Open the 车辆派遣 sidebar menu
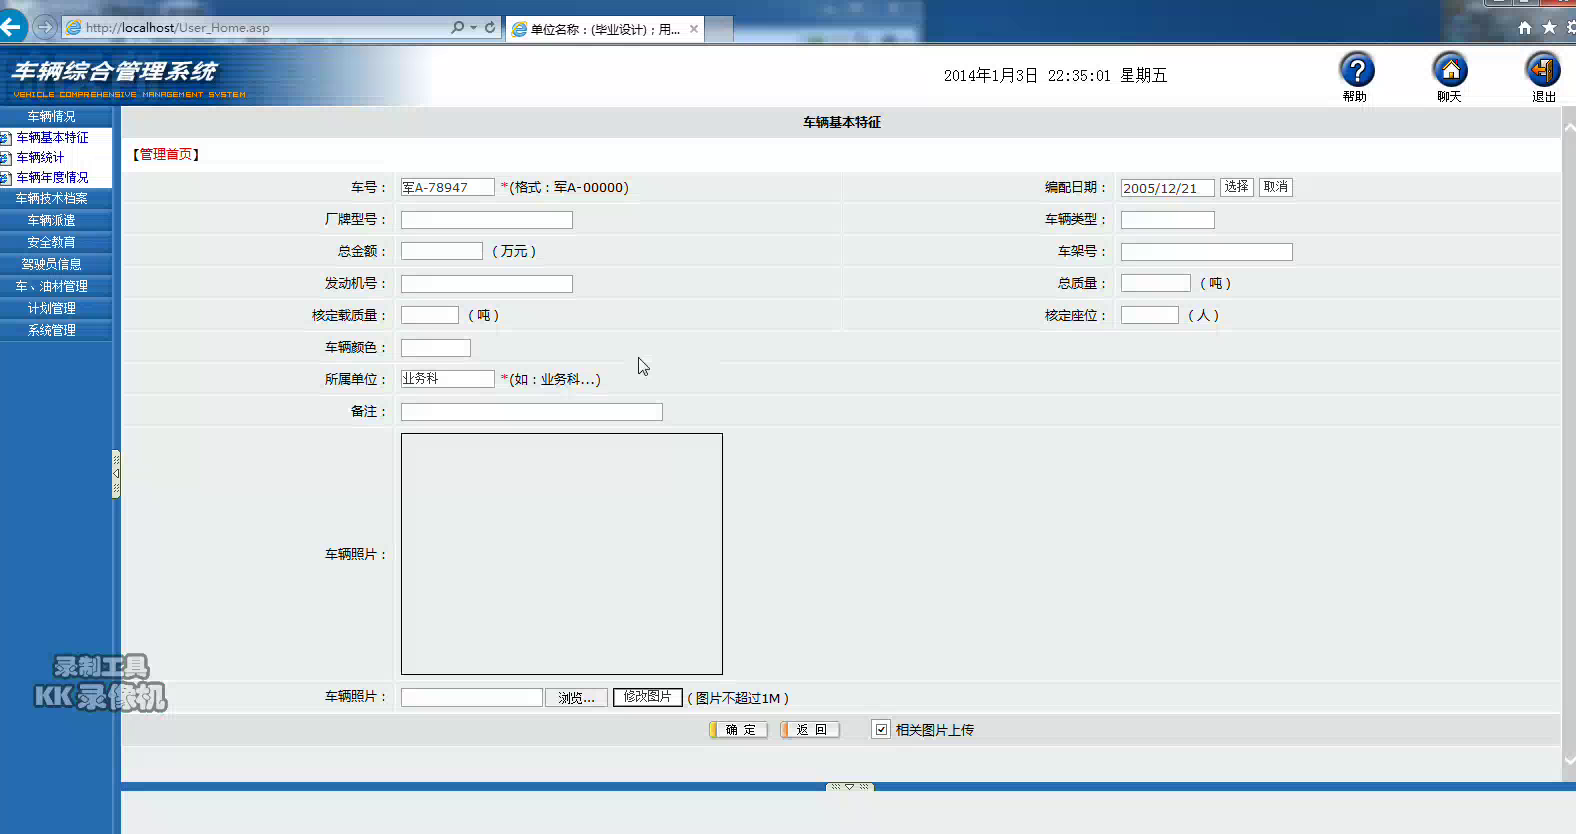This screenshot has height=834, width=1576. point(52,220)
